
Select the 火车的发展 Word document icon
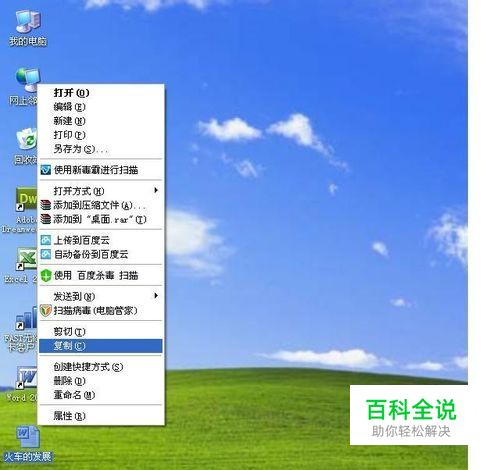28,437
